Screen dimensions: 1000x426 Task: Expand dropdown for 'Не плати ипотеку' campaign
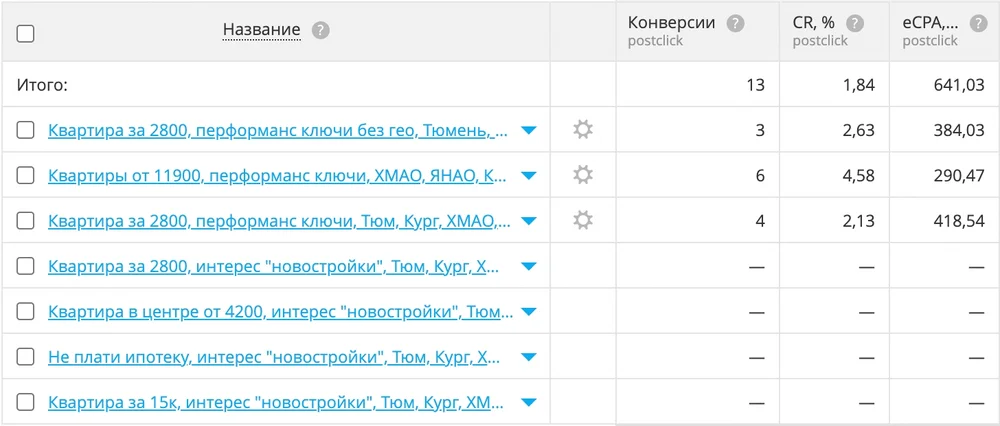(529, 357)
